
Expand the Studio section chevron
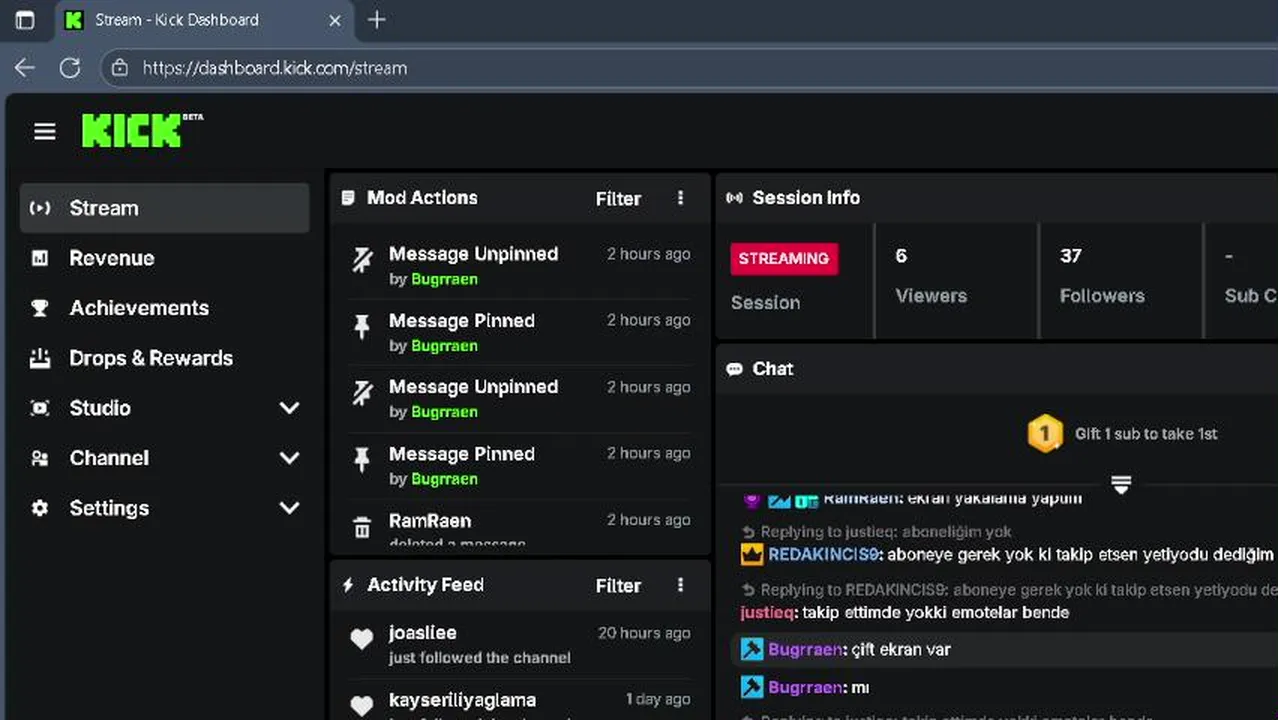point(289,408)
